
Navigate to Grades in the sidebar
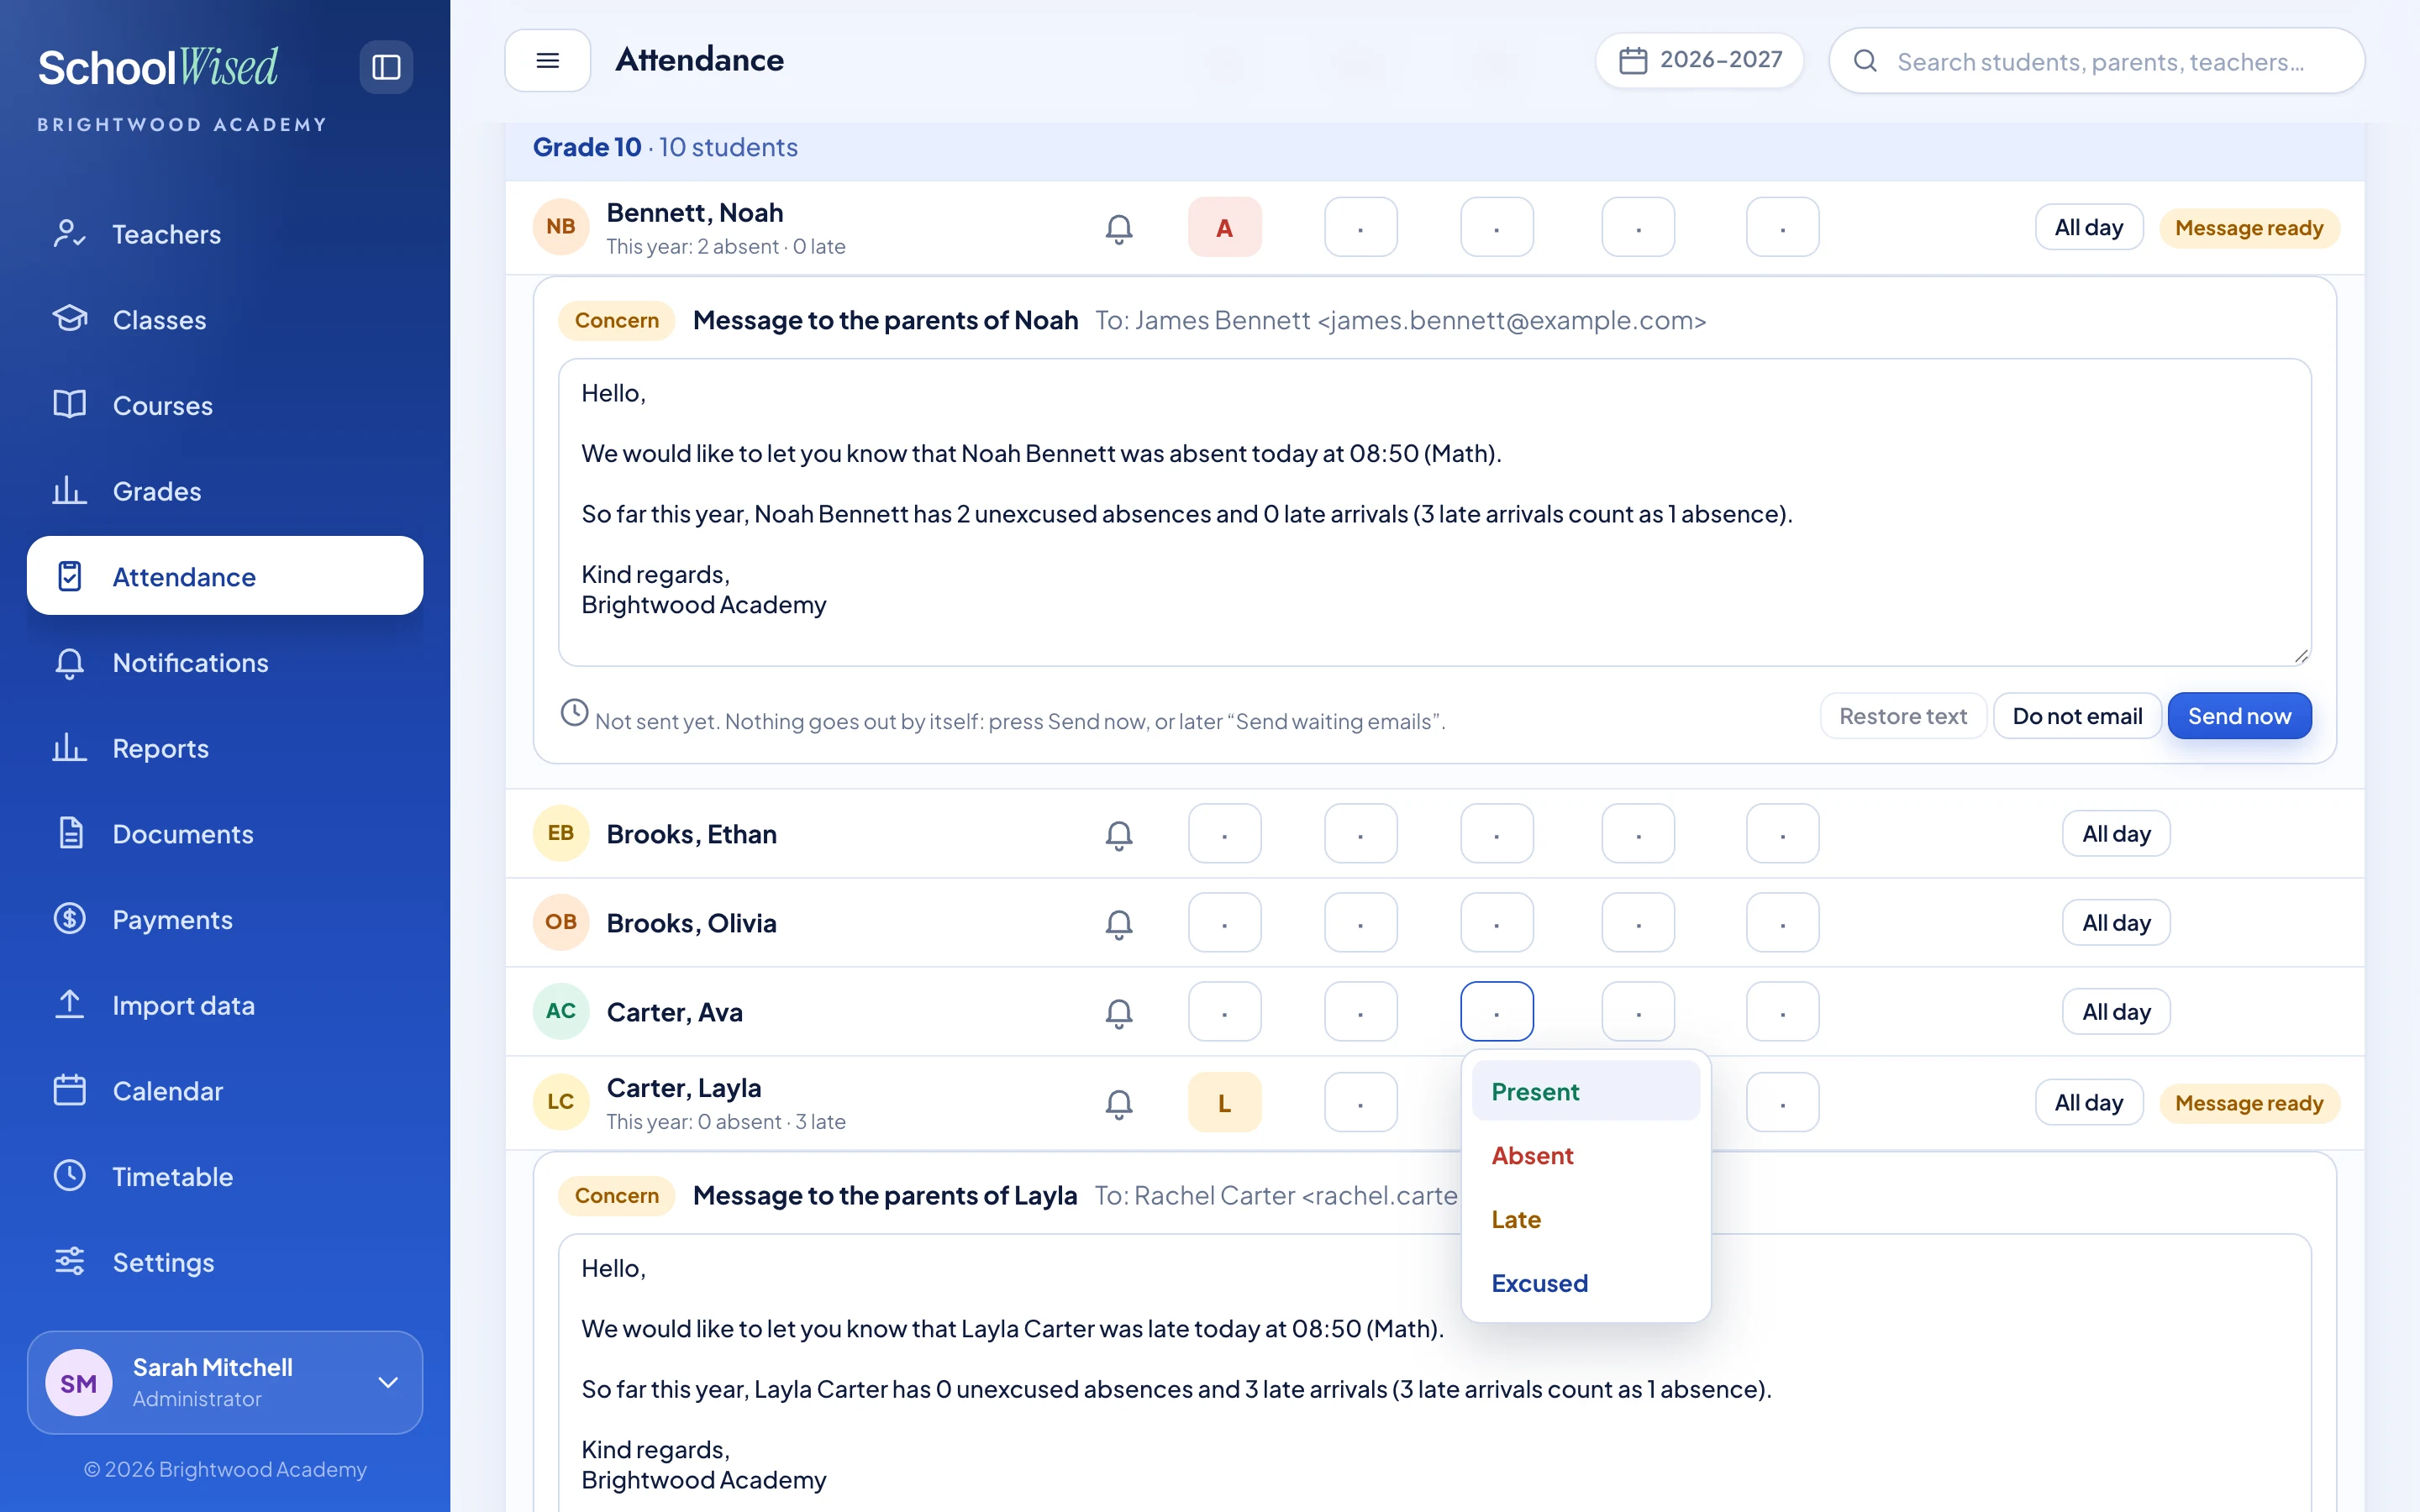[x=225, y=491]
